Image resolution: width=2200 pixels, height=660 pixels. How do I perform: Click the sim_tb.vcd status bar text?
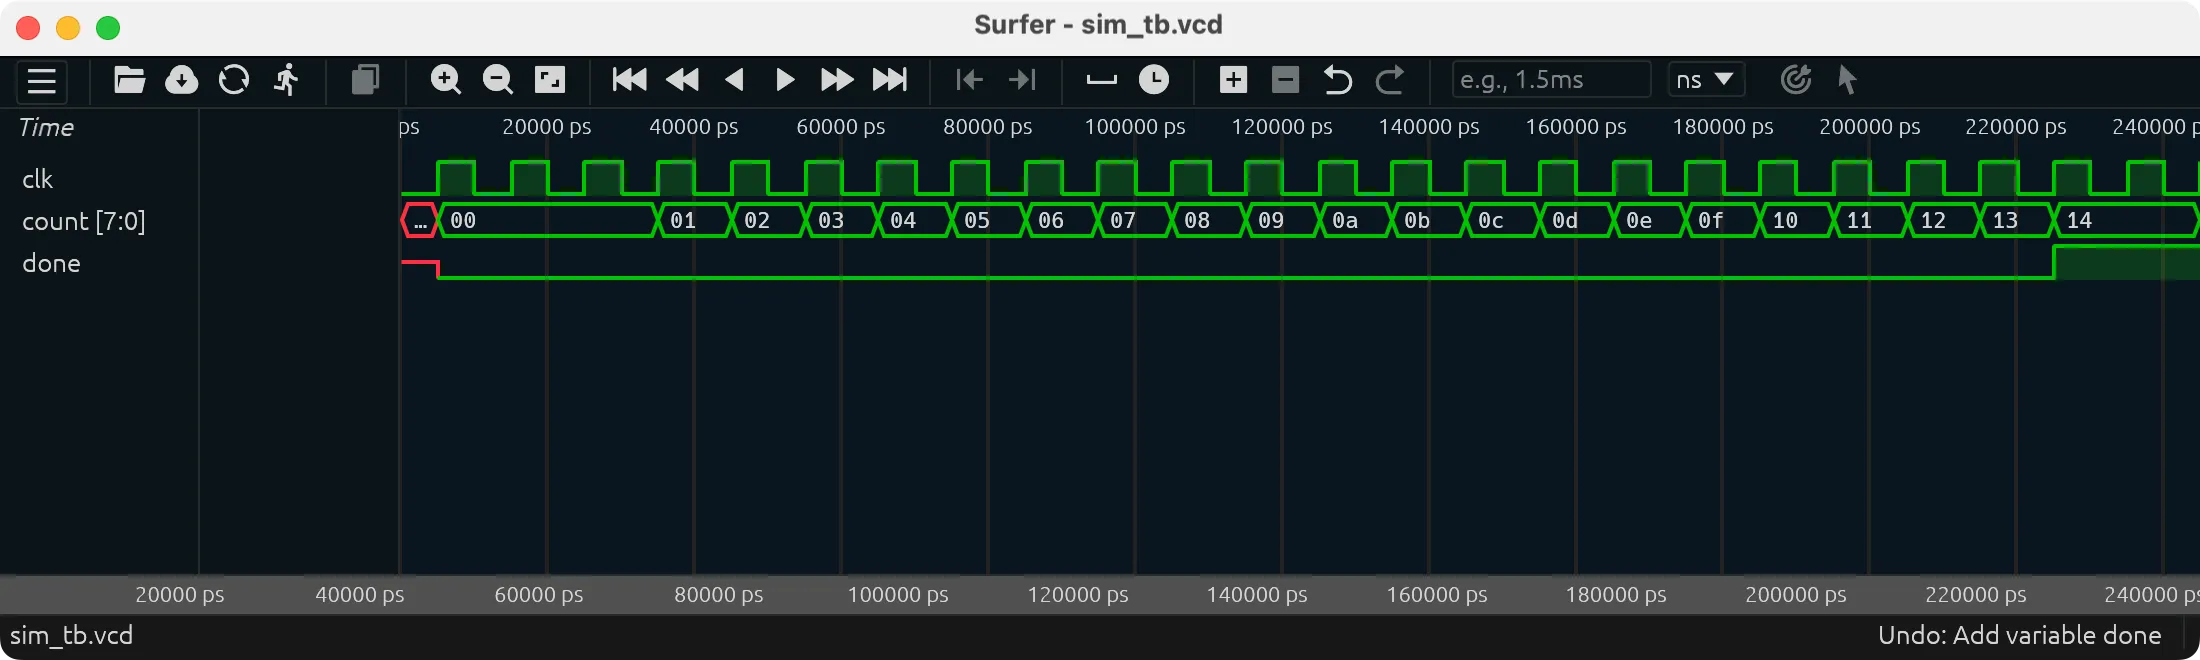point(71,636)
